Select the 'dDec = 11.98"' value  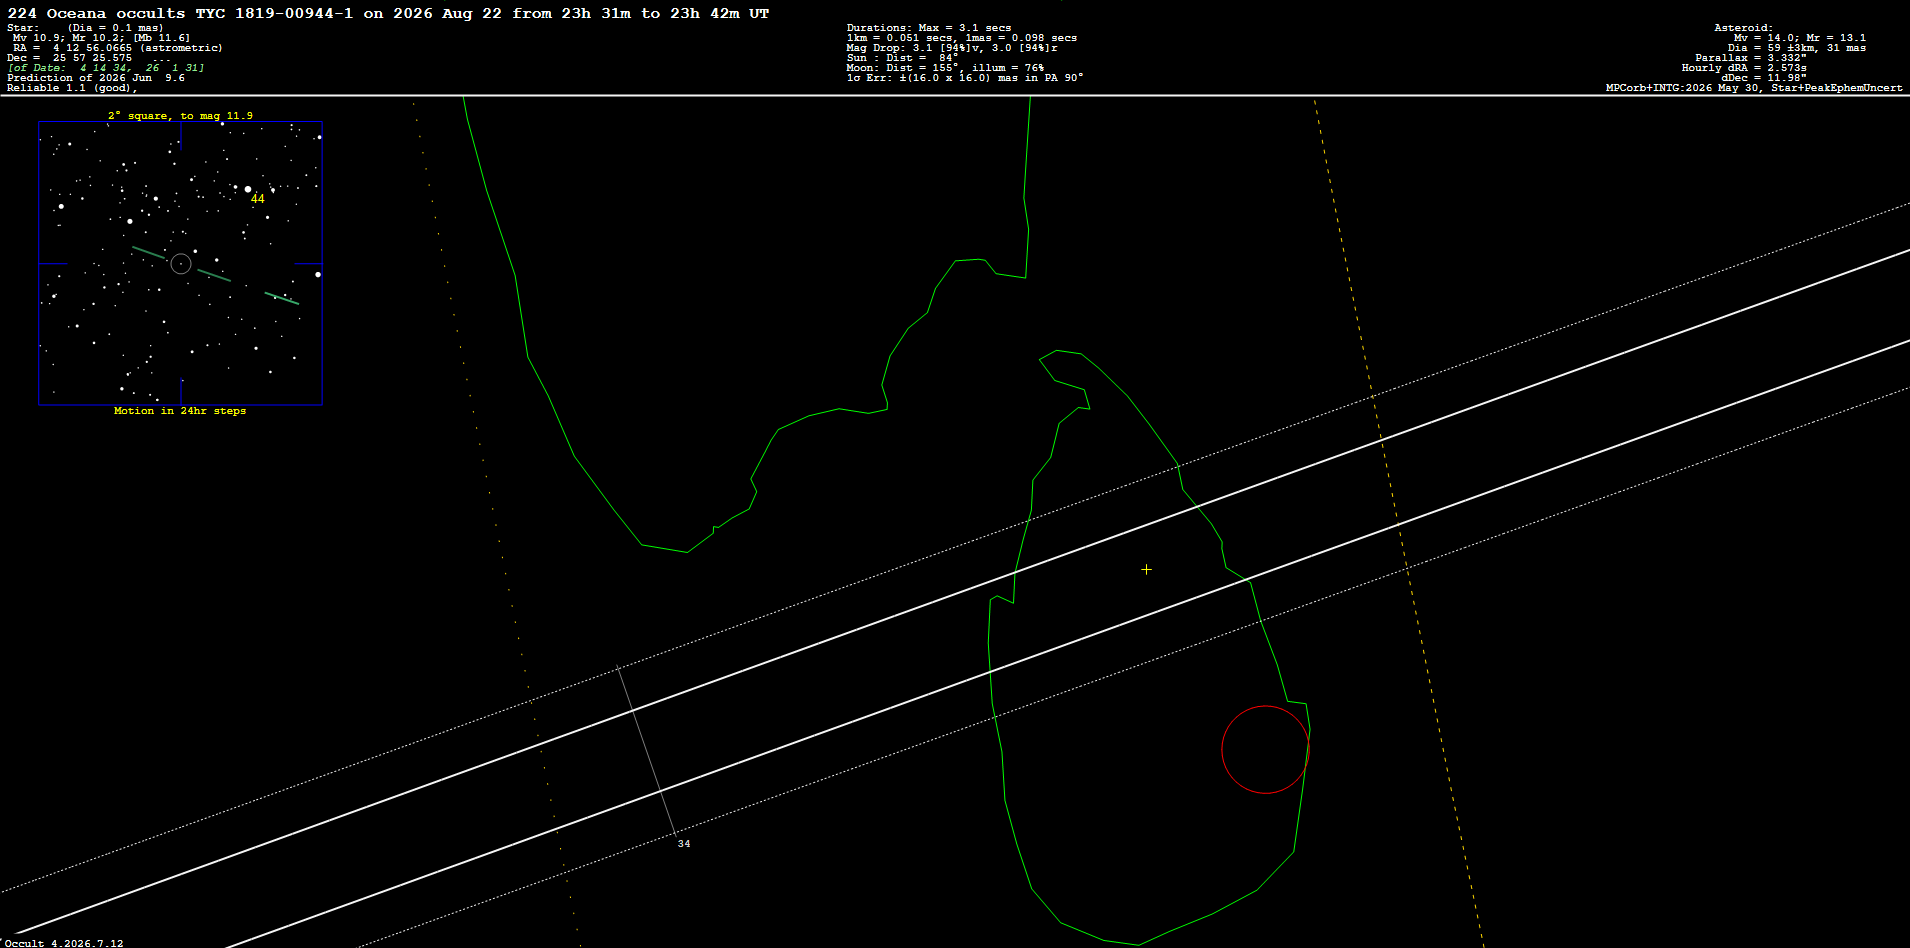[1764, 78]
